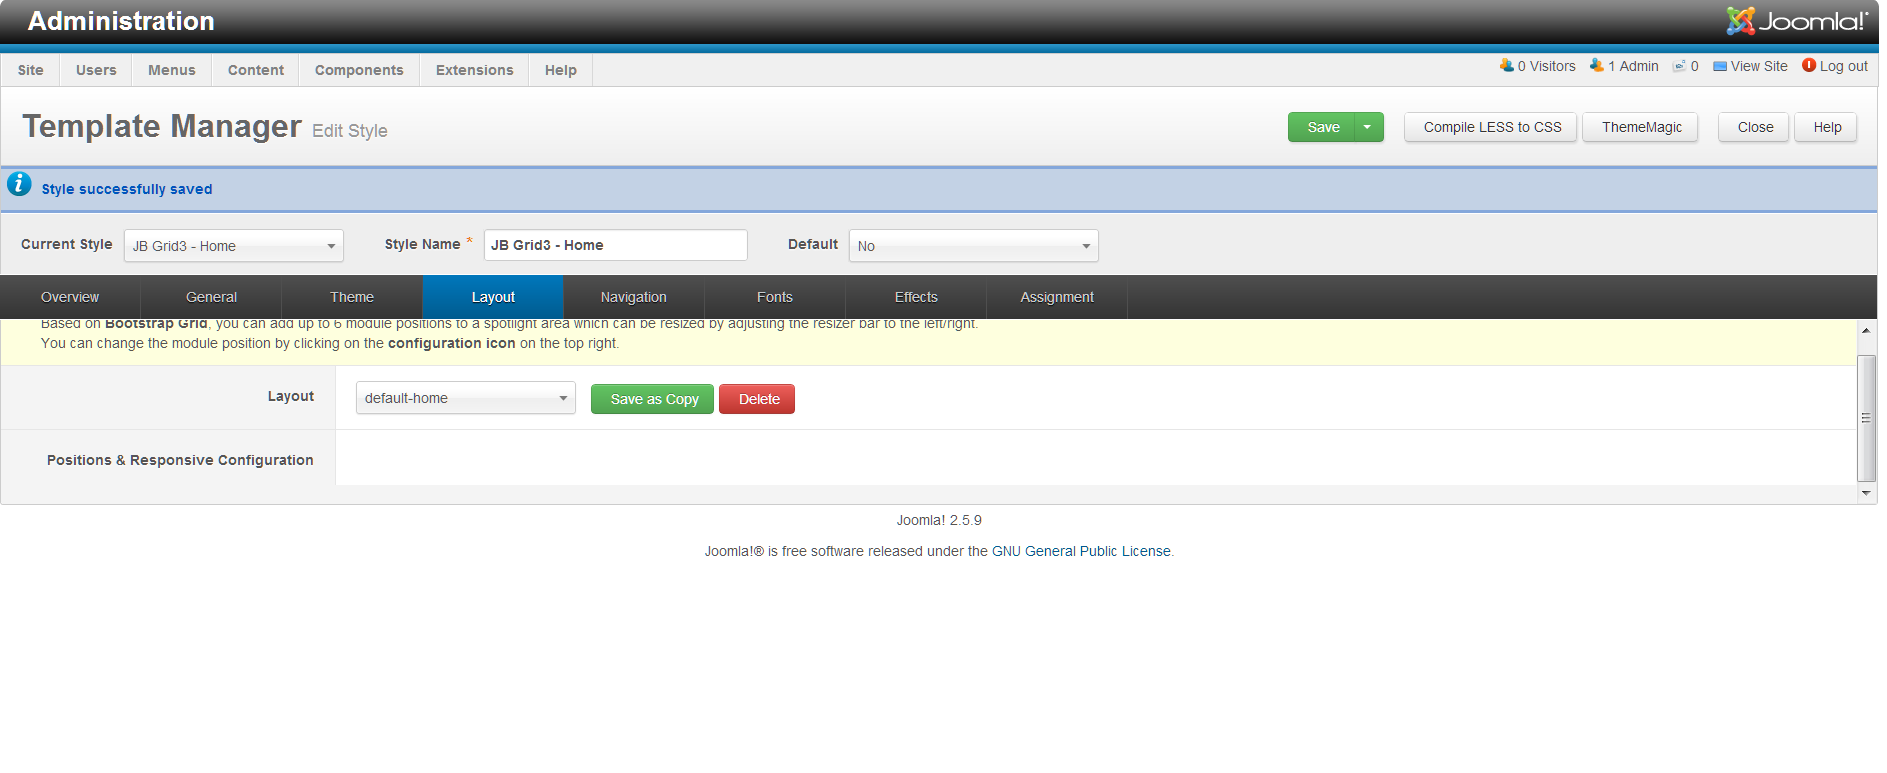
Task: Click the Visitors status icon
Action: click(1506, 65)
